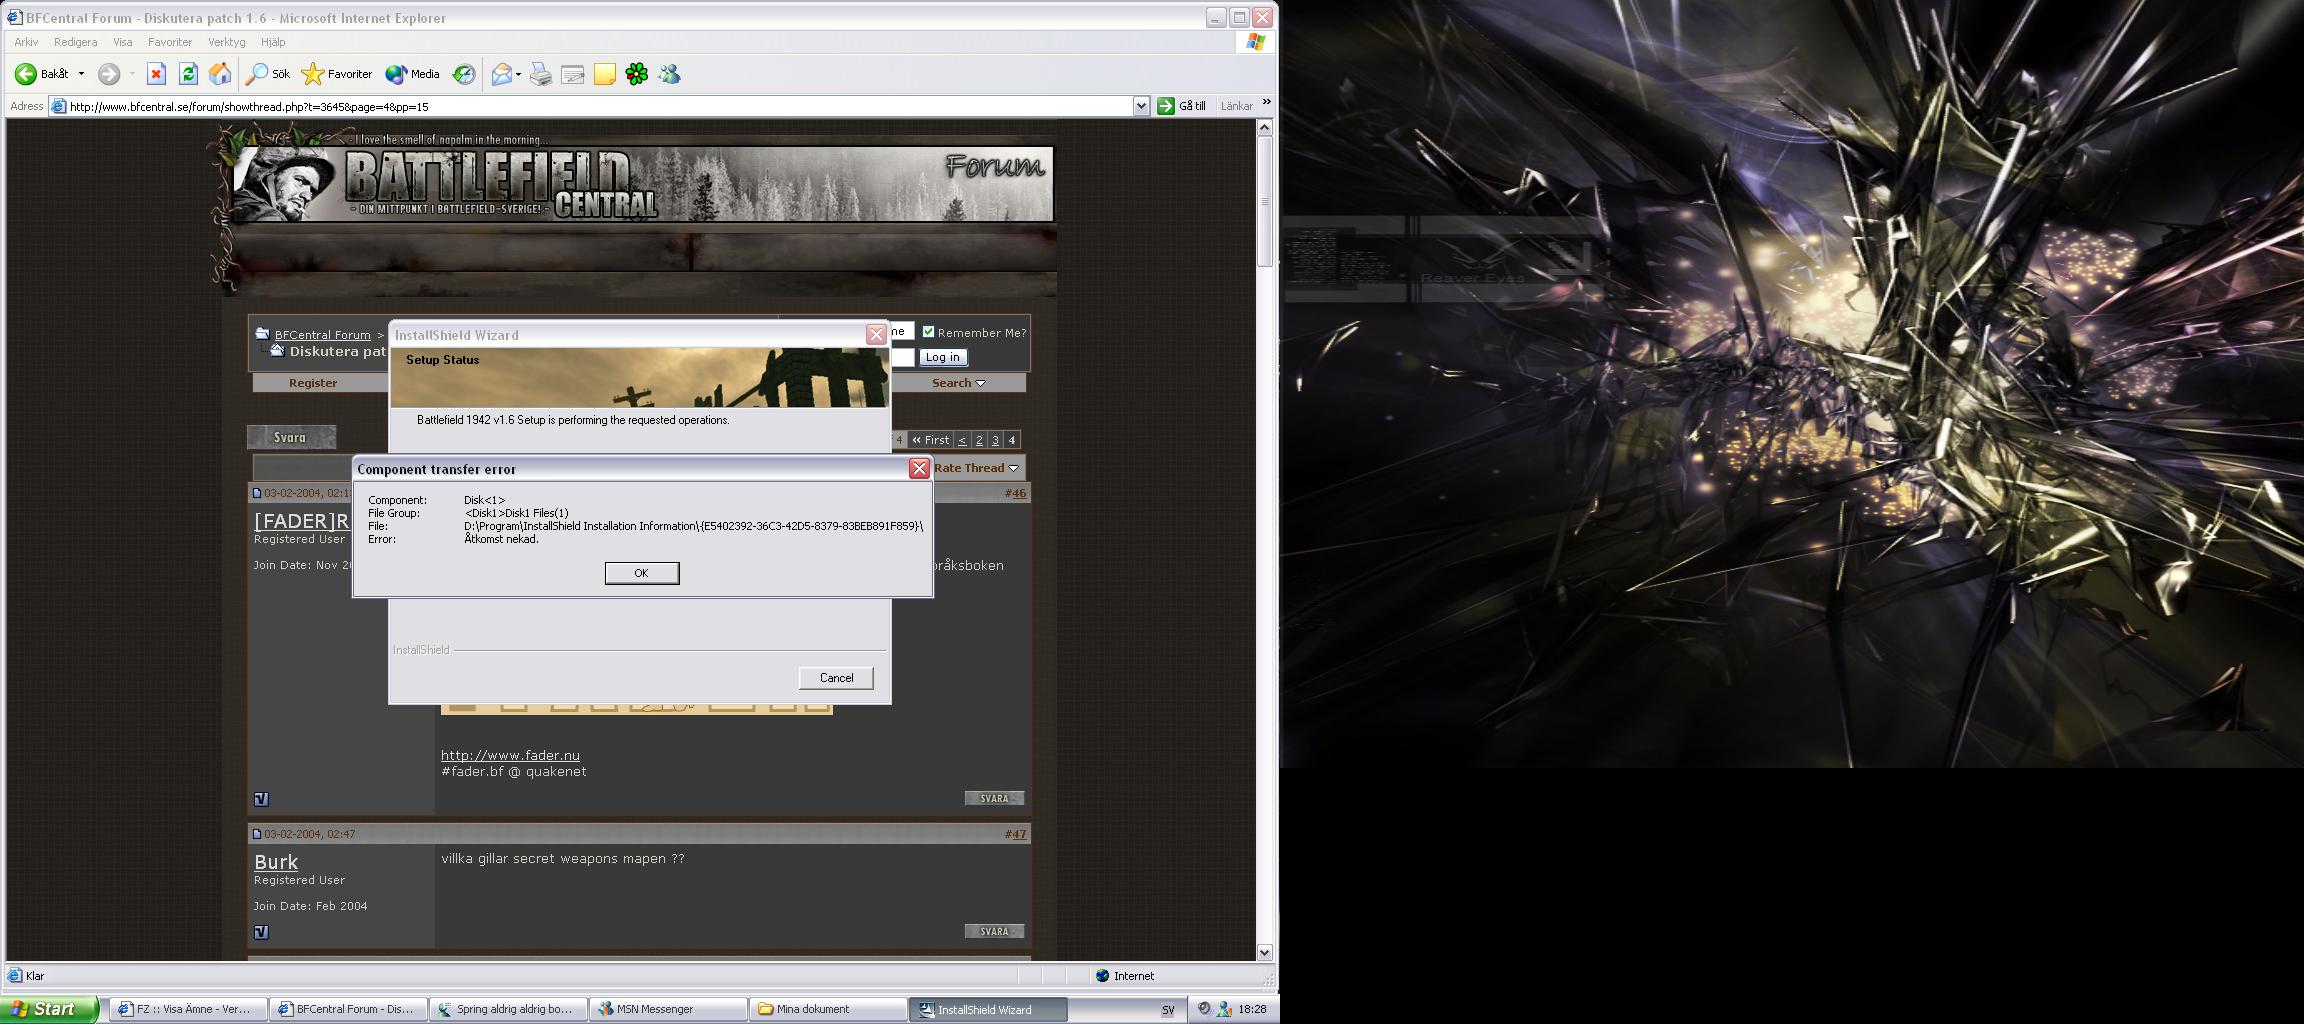Click the user status icon in Burk's post
2304x1024 pixels.
point(261,932)
